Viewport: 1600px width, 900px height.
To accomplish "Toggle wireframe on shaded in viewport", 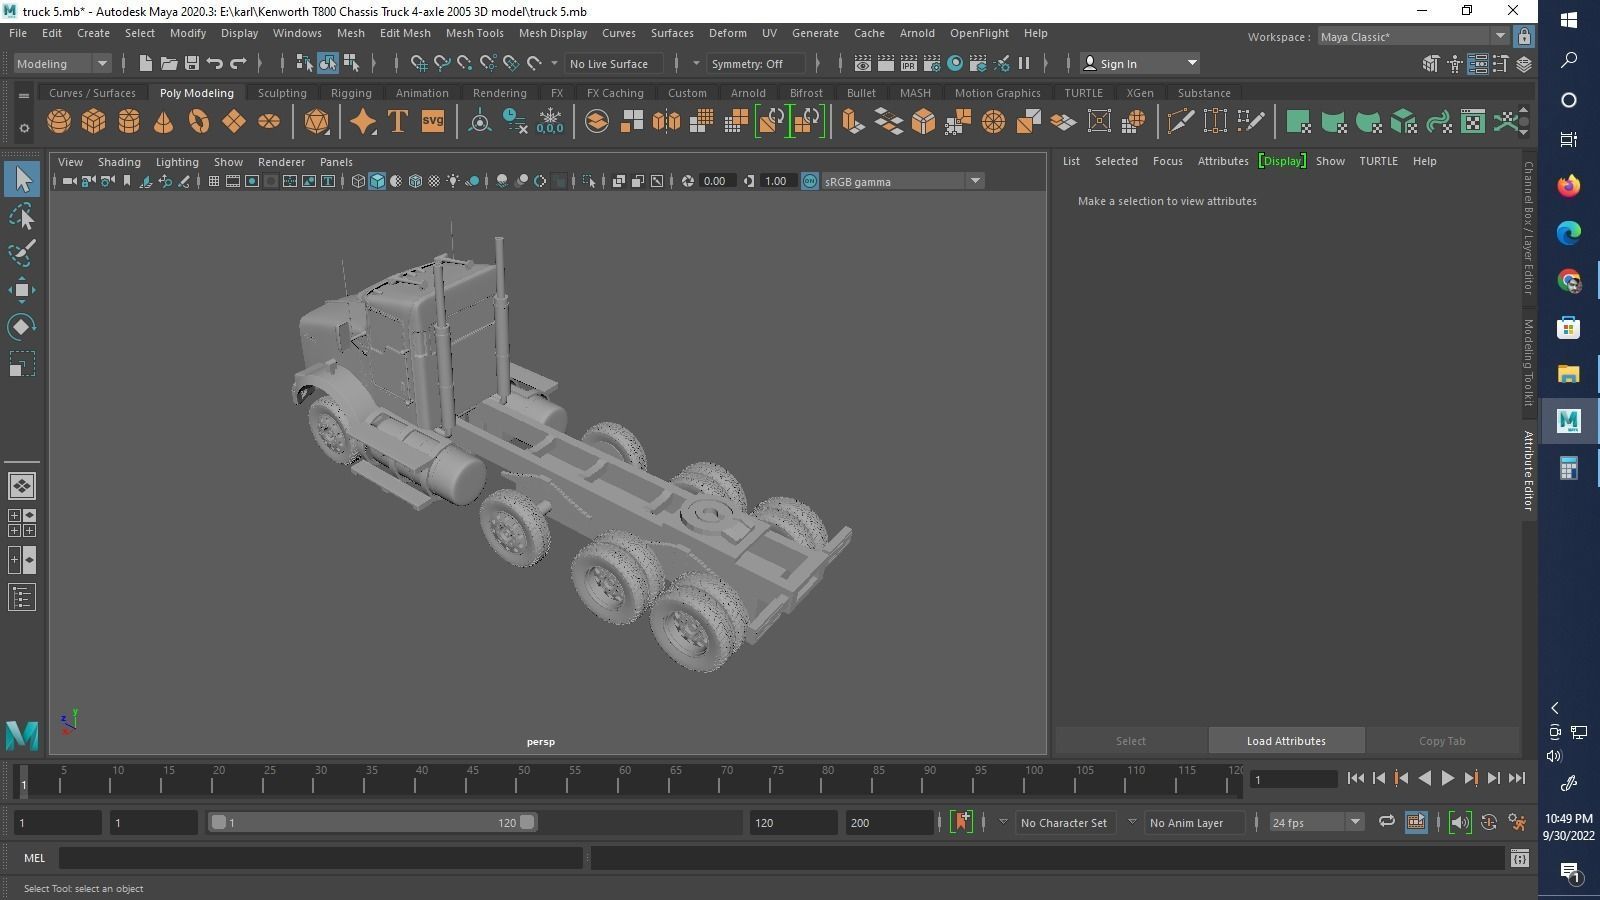I will click(415, 181).
